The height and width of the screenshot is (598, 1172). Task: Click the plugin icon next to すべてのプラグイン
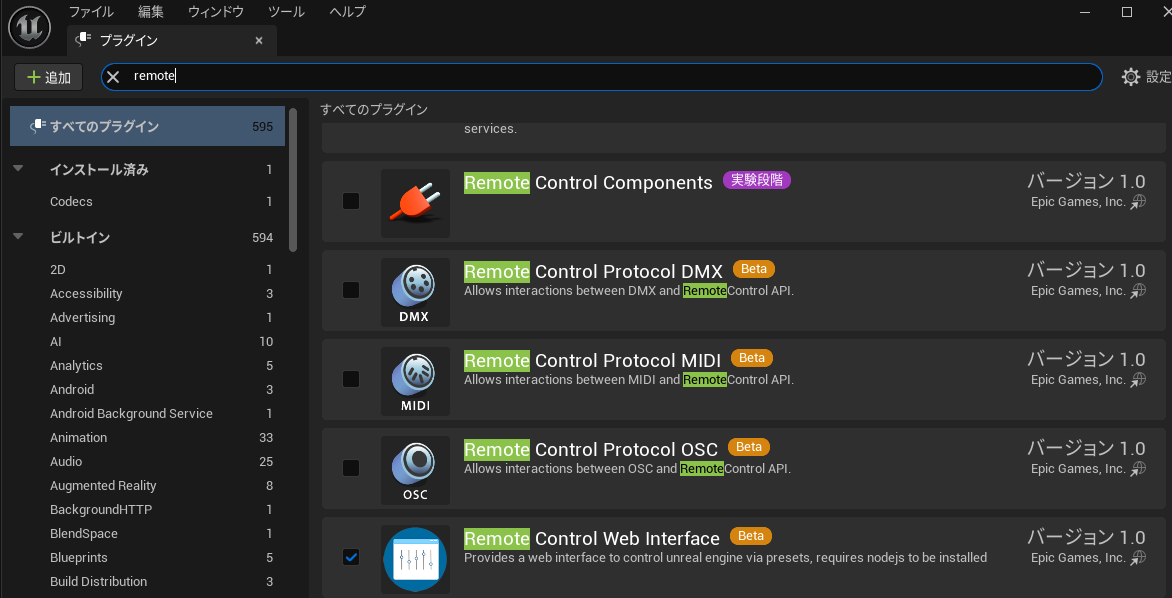tap(36, 126)
